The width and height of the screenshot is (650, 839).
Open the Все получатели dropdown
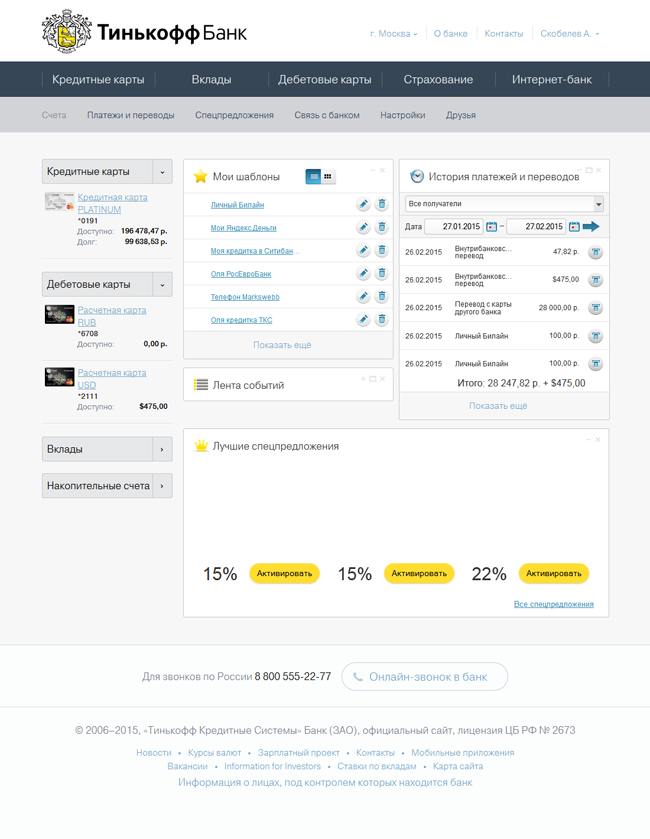tap(504, 204)
